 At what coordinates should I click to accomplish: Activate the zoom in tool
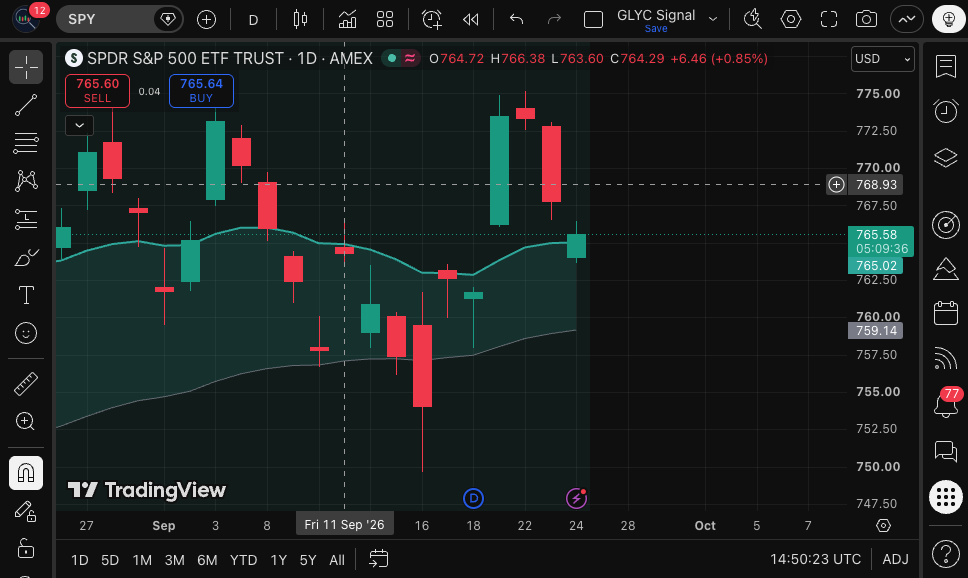[x=26, y=422]
